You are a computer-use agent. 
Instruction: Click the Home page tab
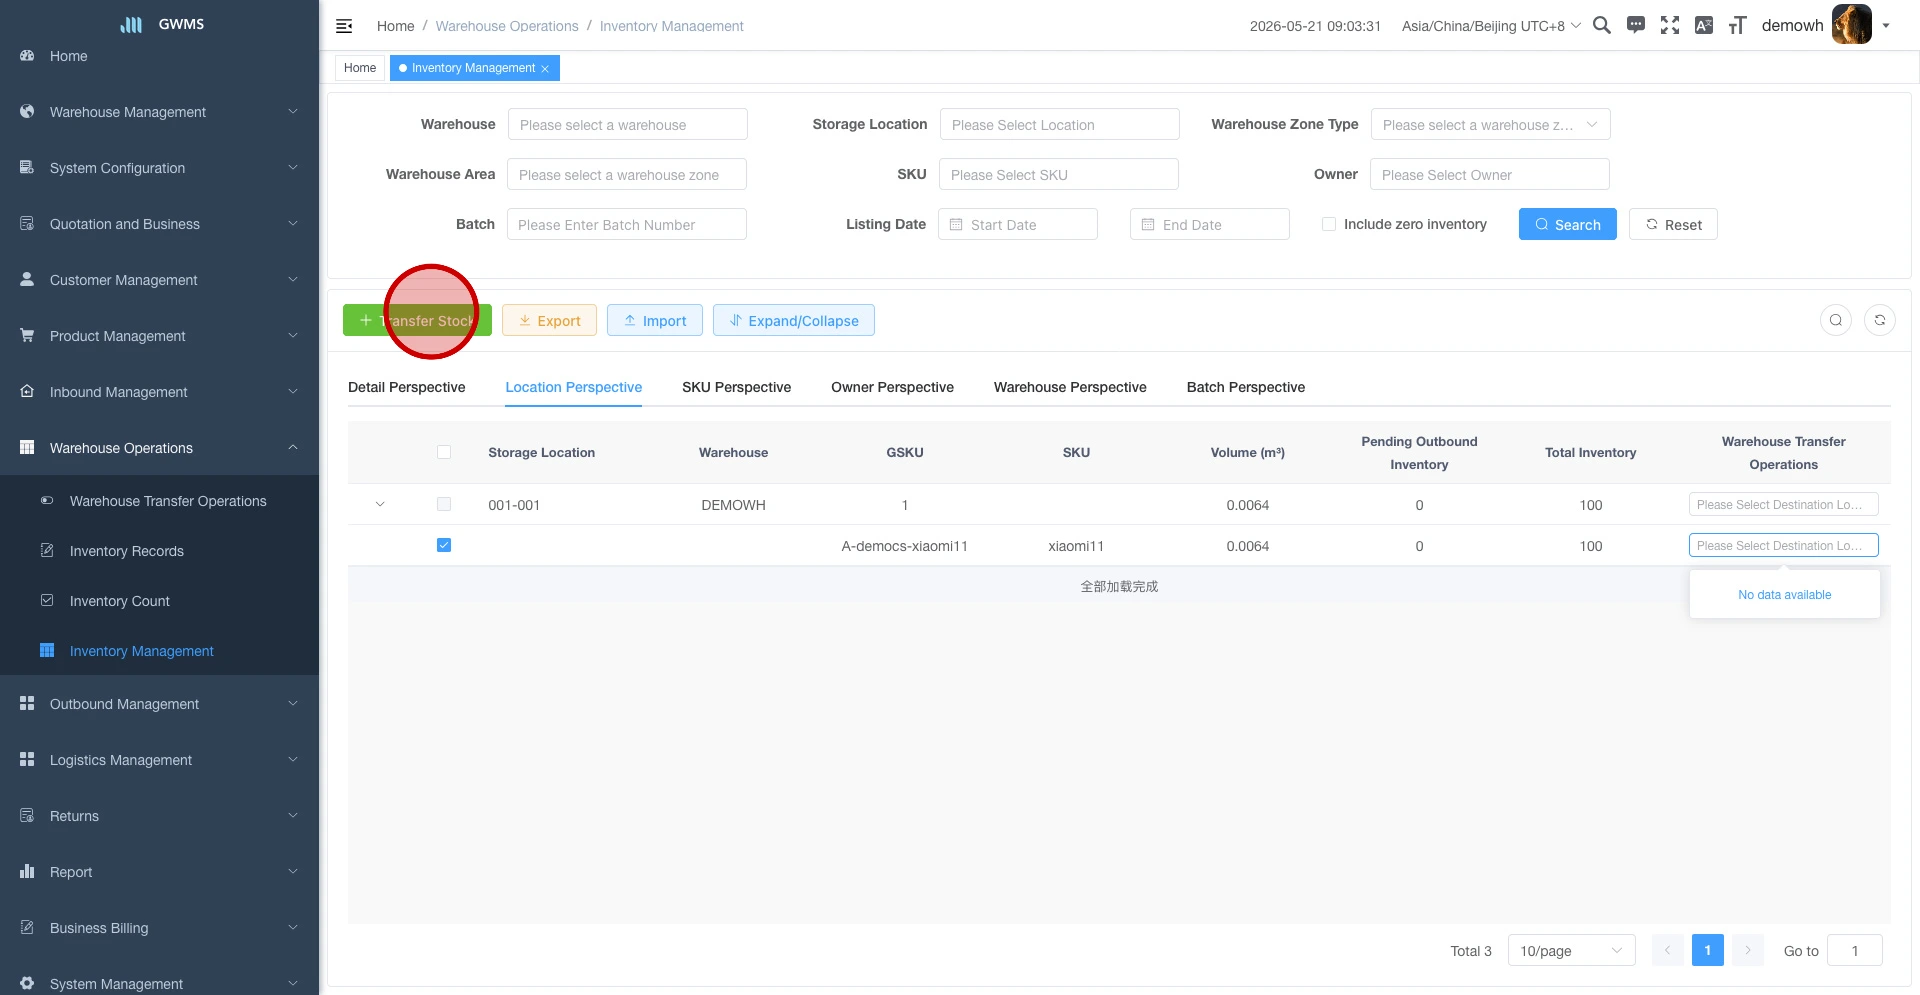(360, 68)
